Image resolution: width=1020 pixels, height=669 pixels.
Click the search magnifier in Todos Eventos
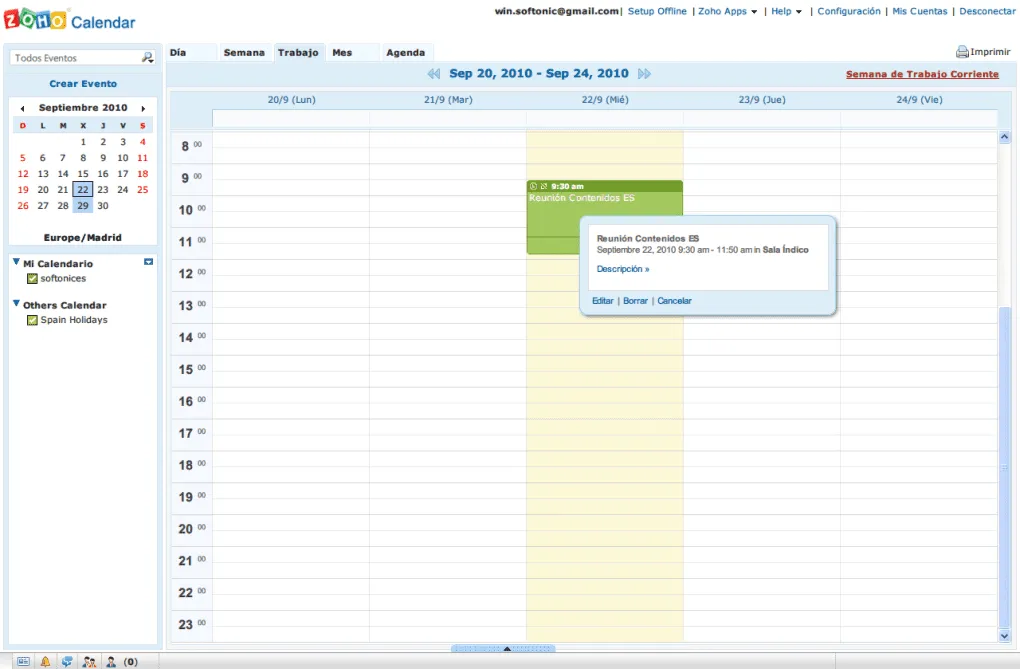pos(147,57)
